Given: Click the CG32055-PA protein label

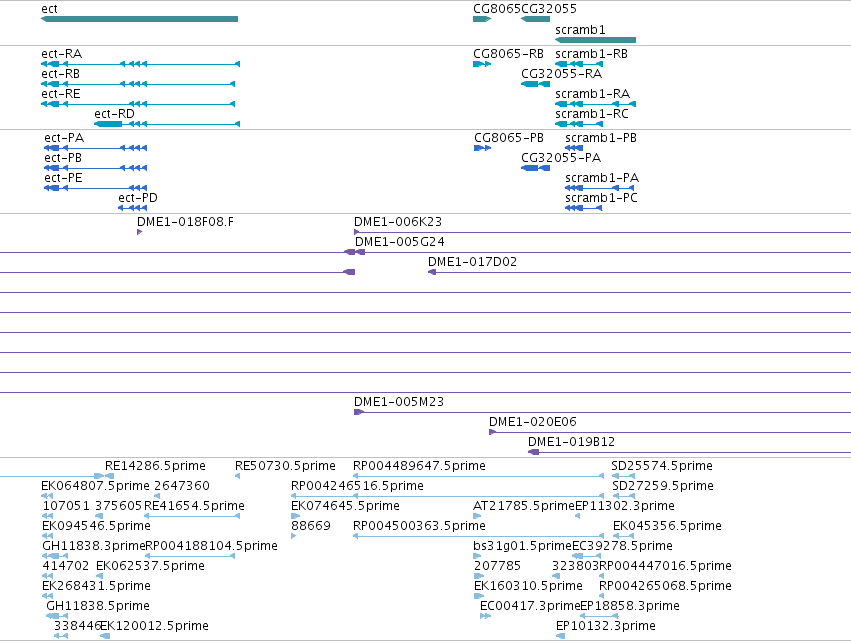Looking at the screenshot, I should 561,158.
